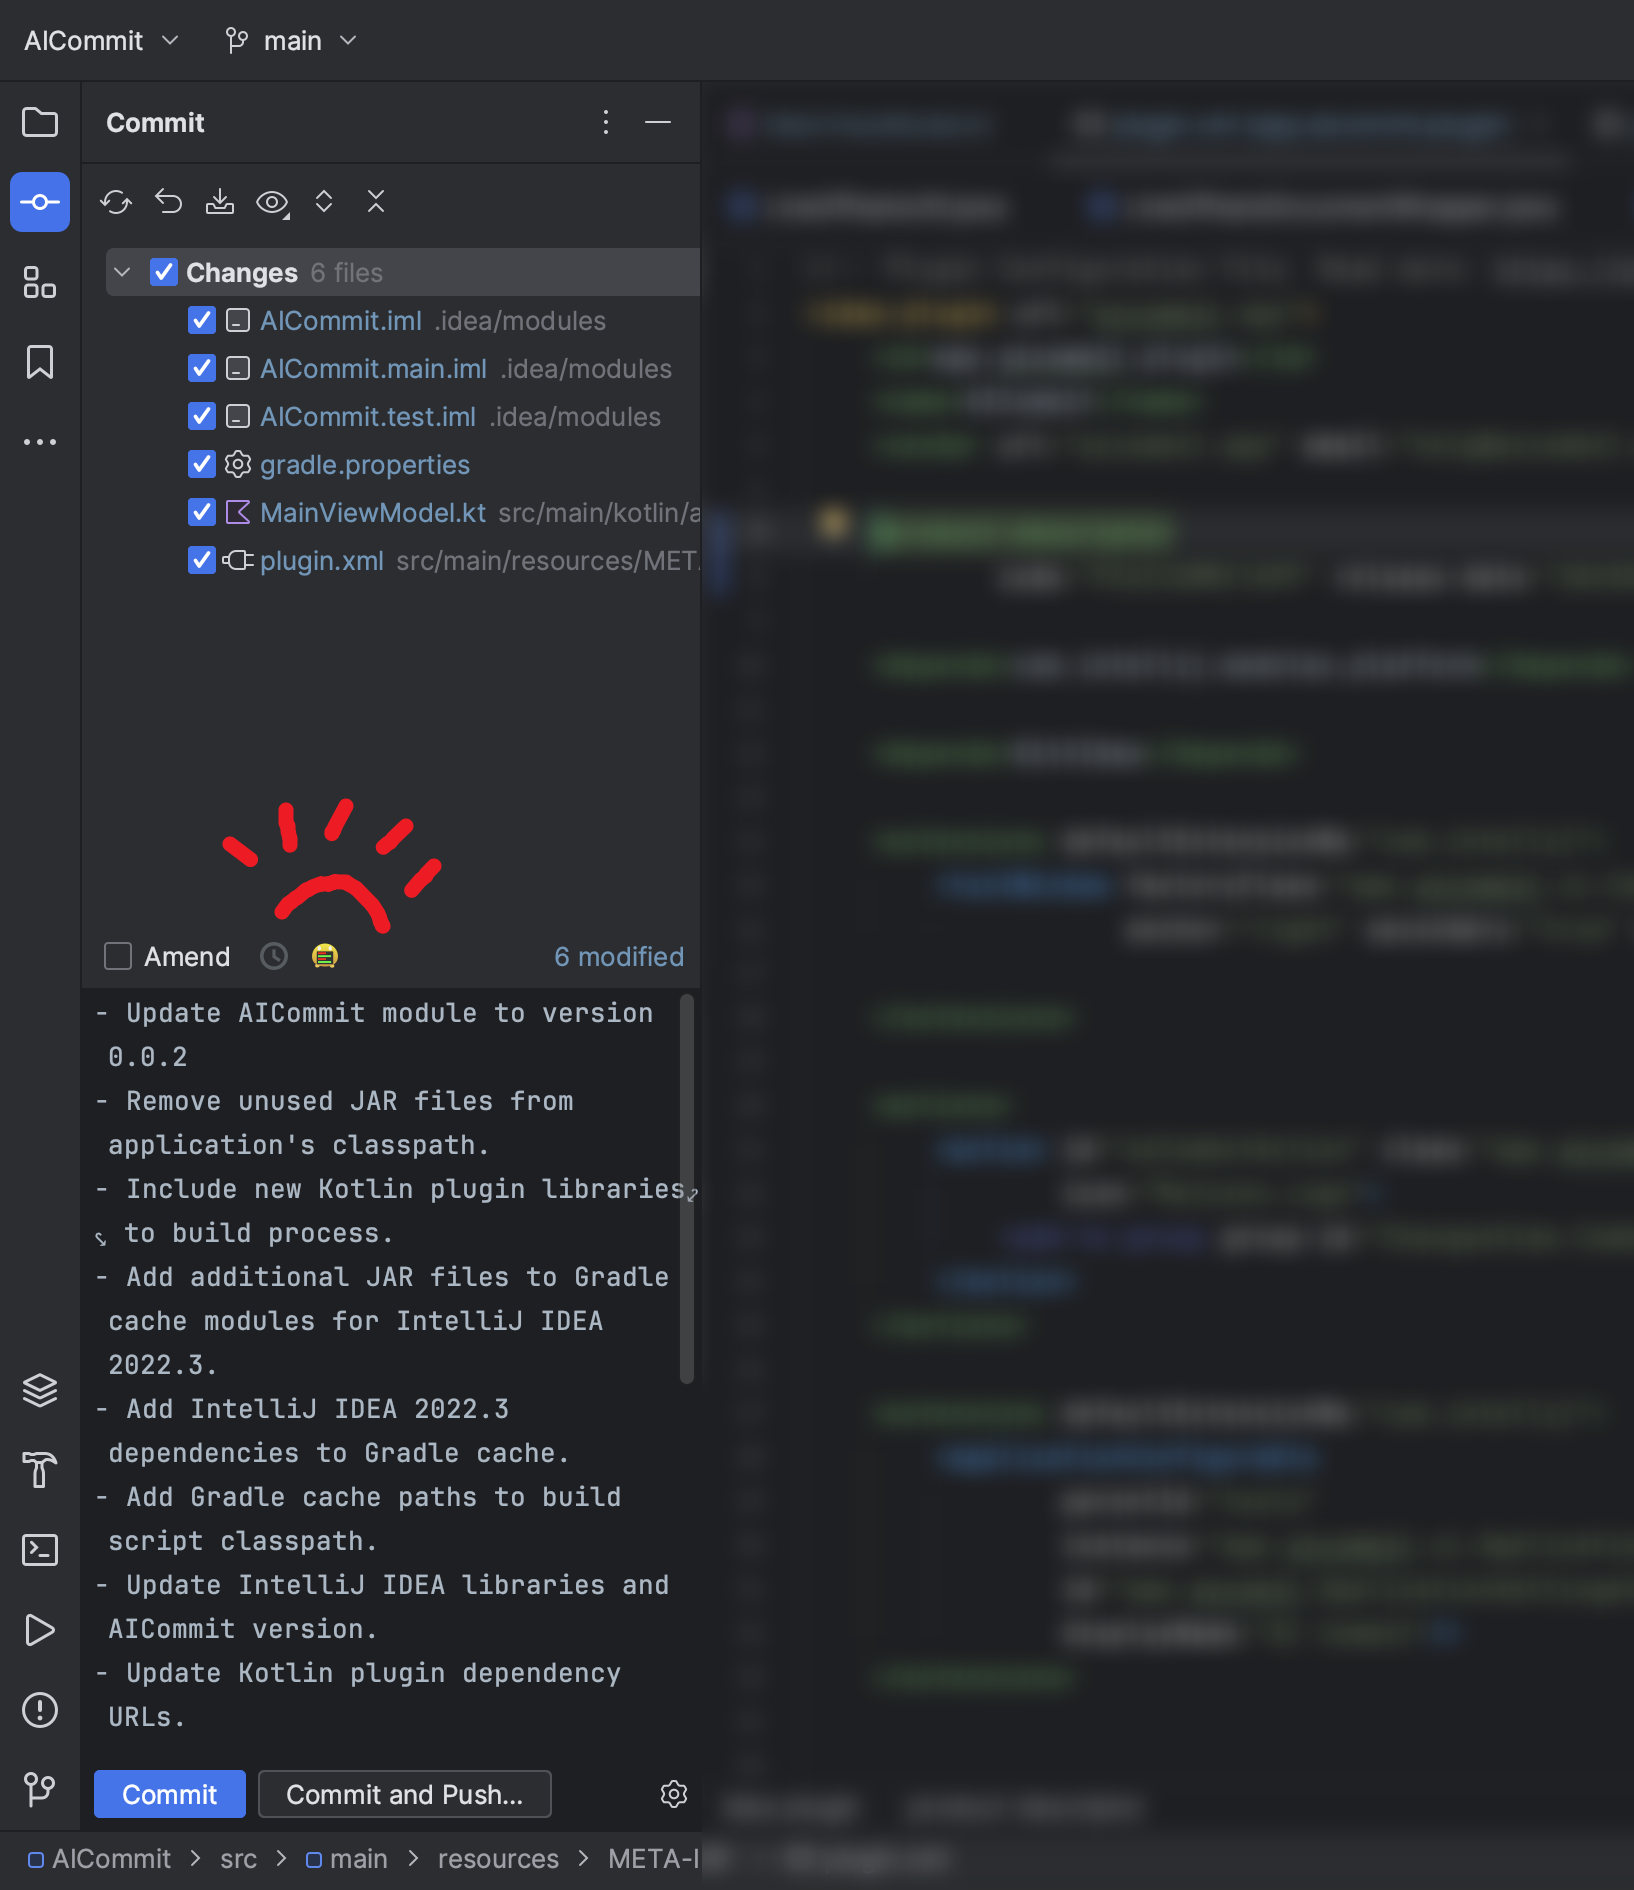Image resolution: width=1634 pixels, height=1890 pixels.
Task: Select AICommit.main.iml in changes list
Action: pyautogui.click(x=374, y=369)
